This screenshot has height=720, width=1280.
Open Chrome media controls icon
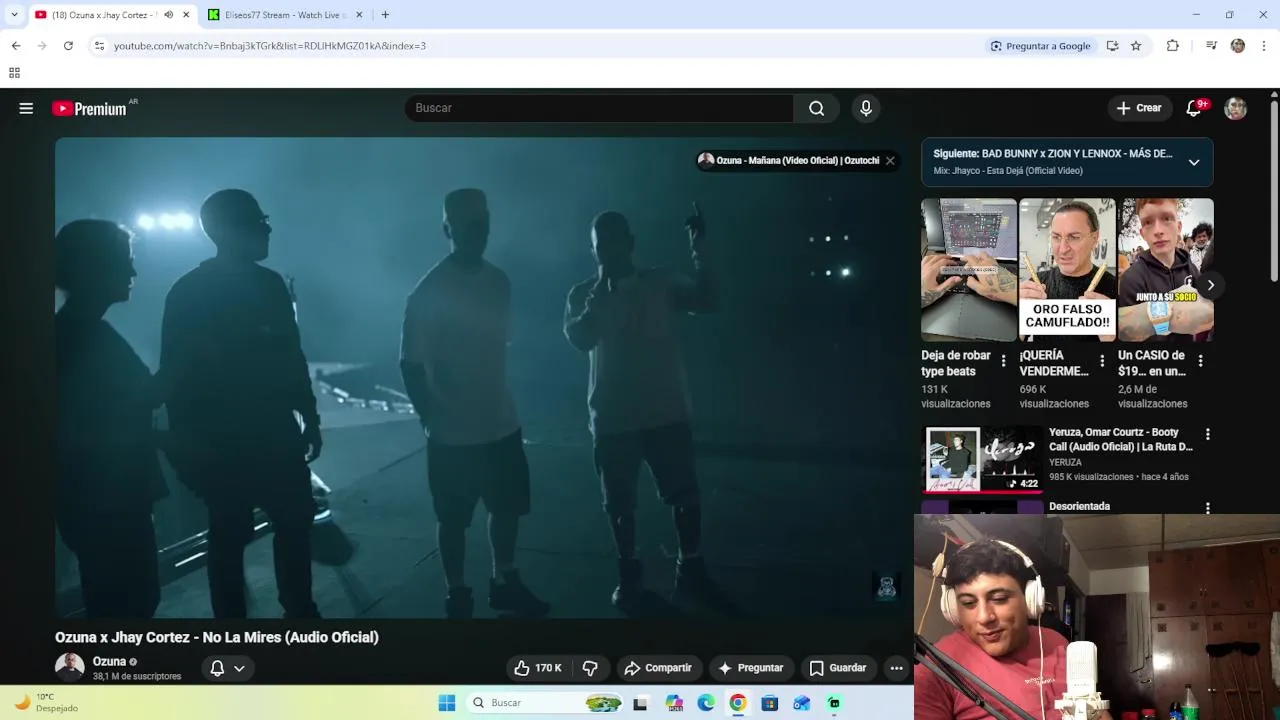coord(1211,46)
